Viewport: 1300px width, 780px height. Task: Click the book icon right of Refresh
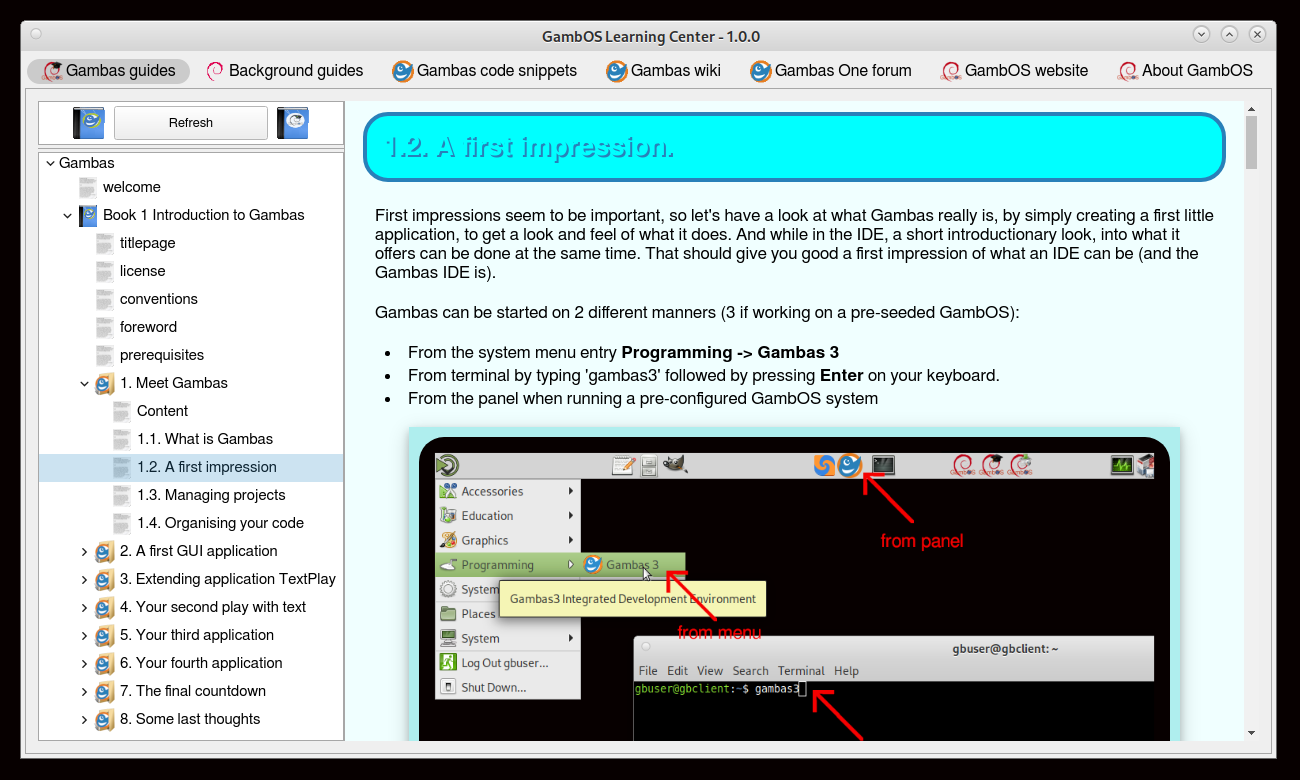point(293,123)
